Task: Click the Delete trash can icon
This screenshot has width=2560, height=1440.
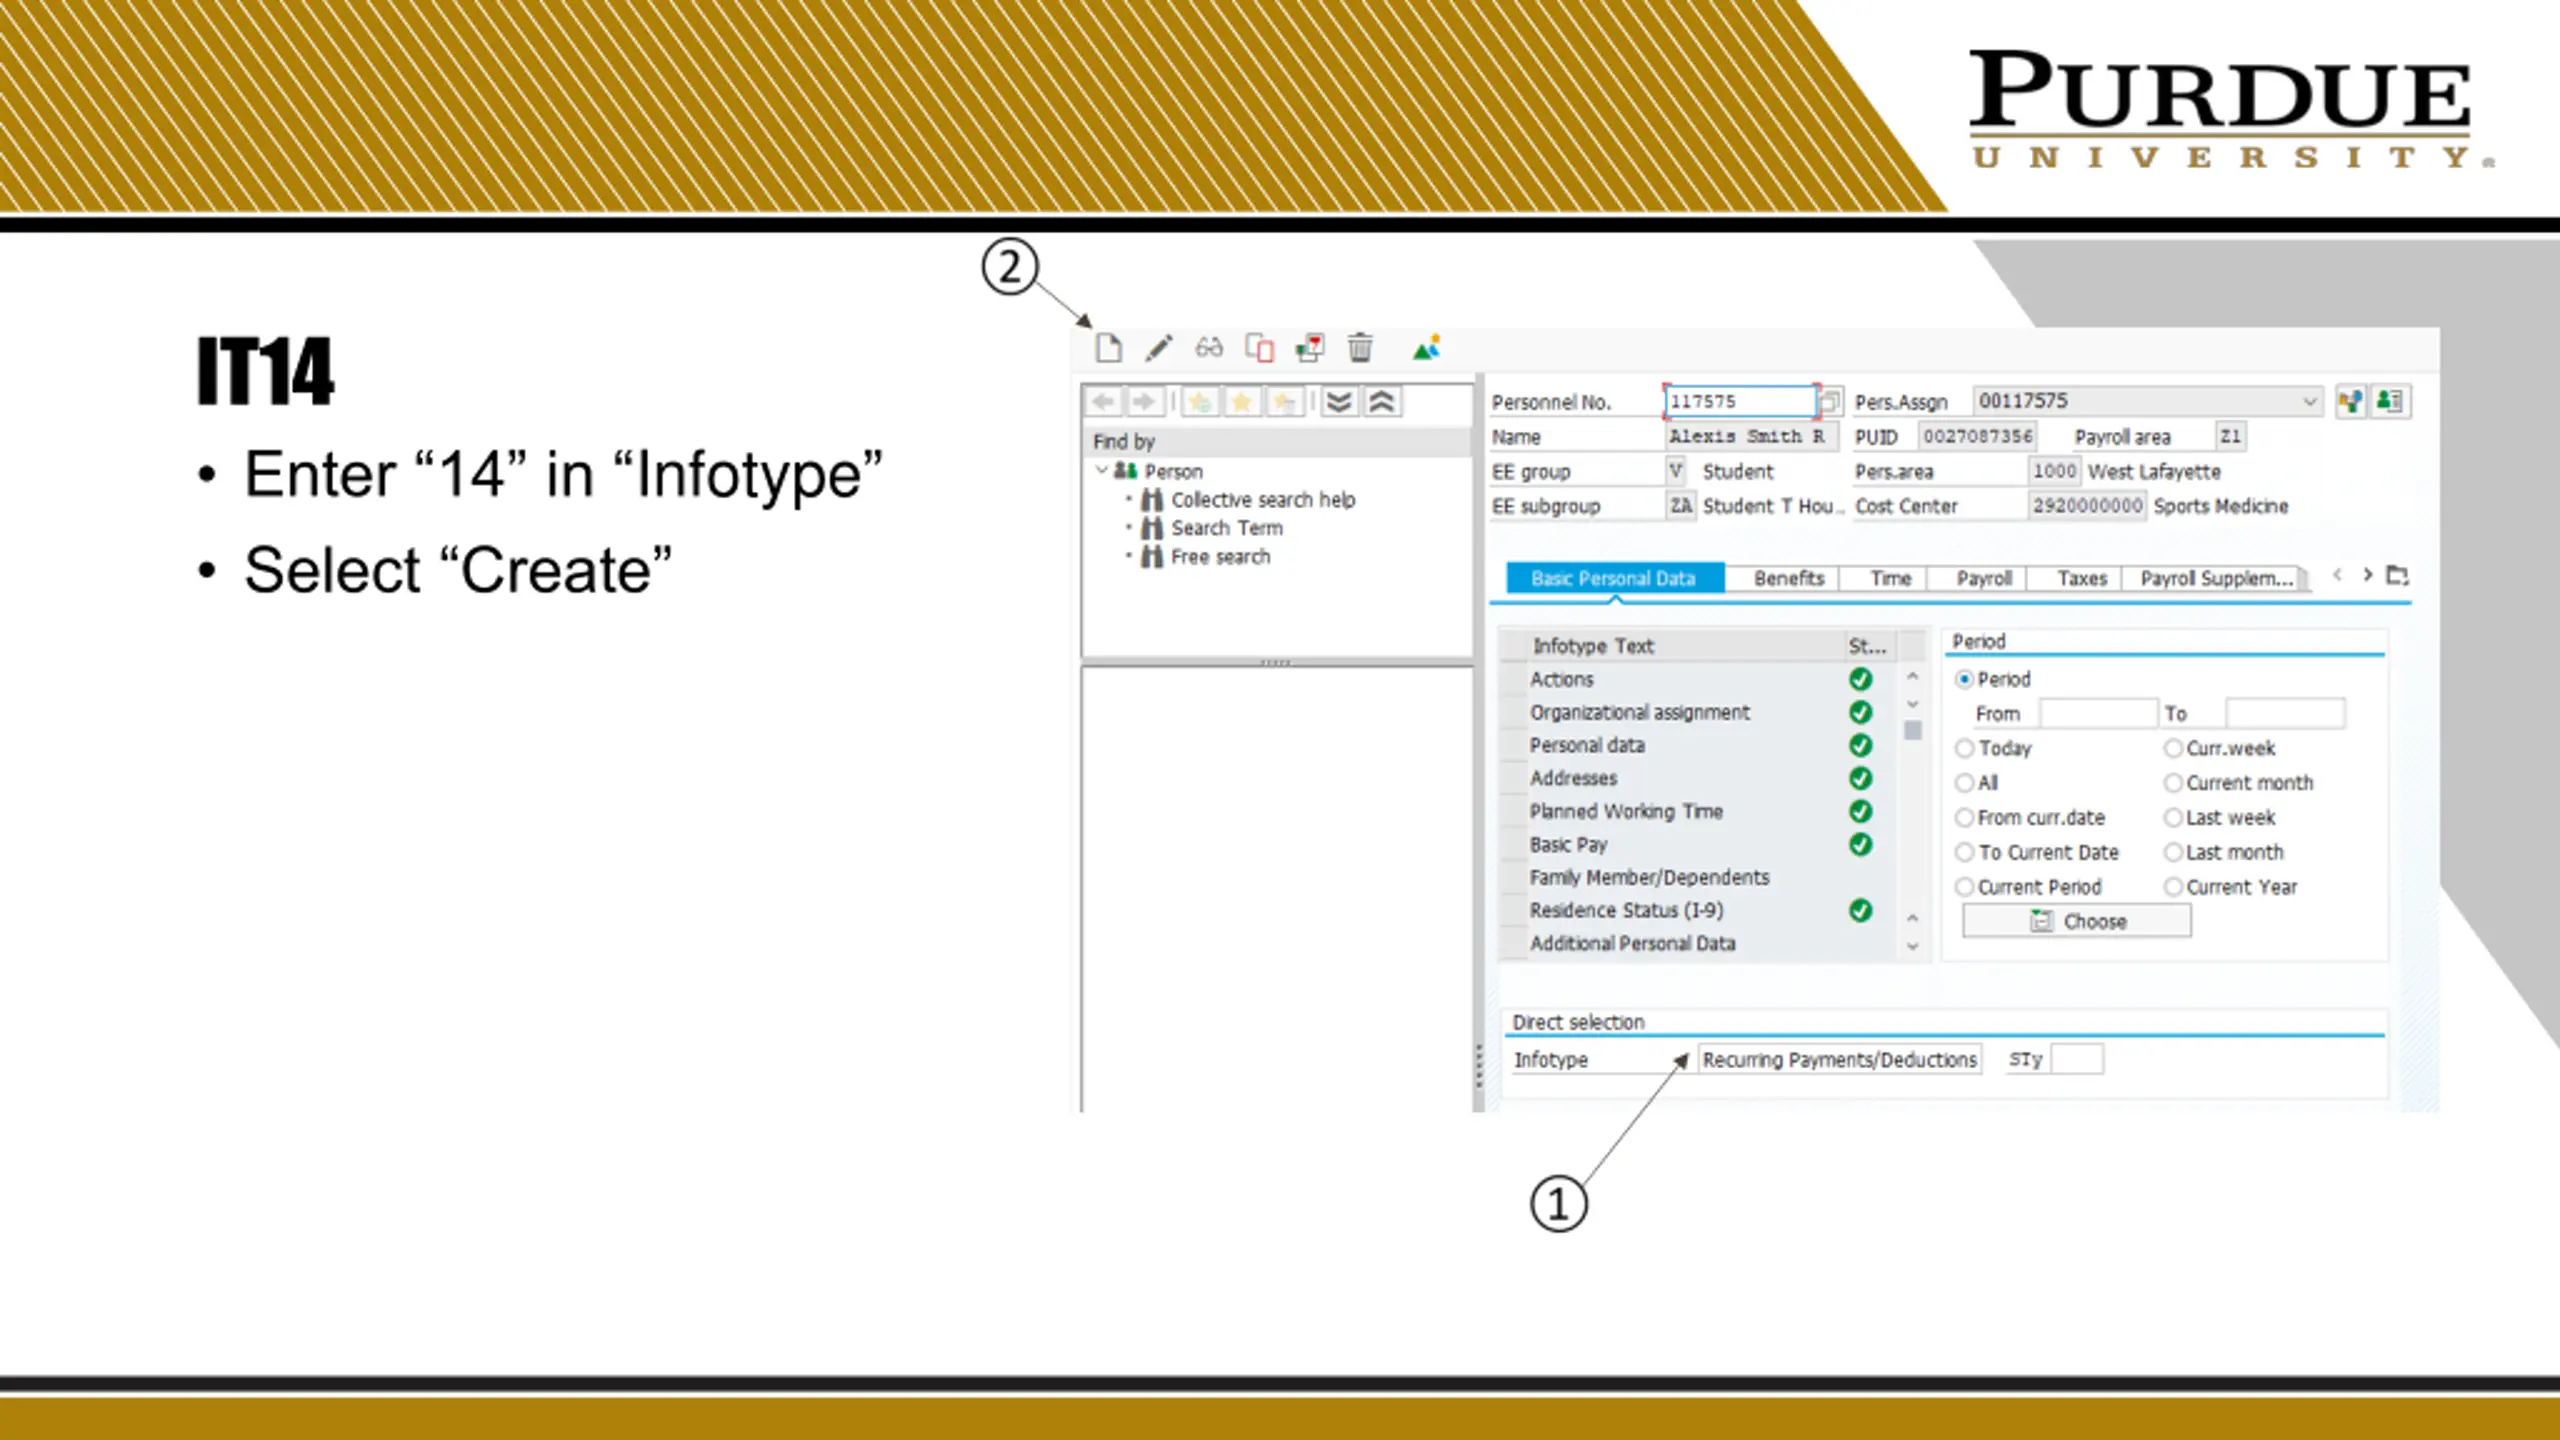Action: click(x=1360, y=348)
